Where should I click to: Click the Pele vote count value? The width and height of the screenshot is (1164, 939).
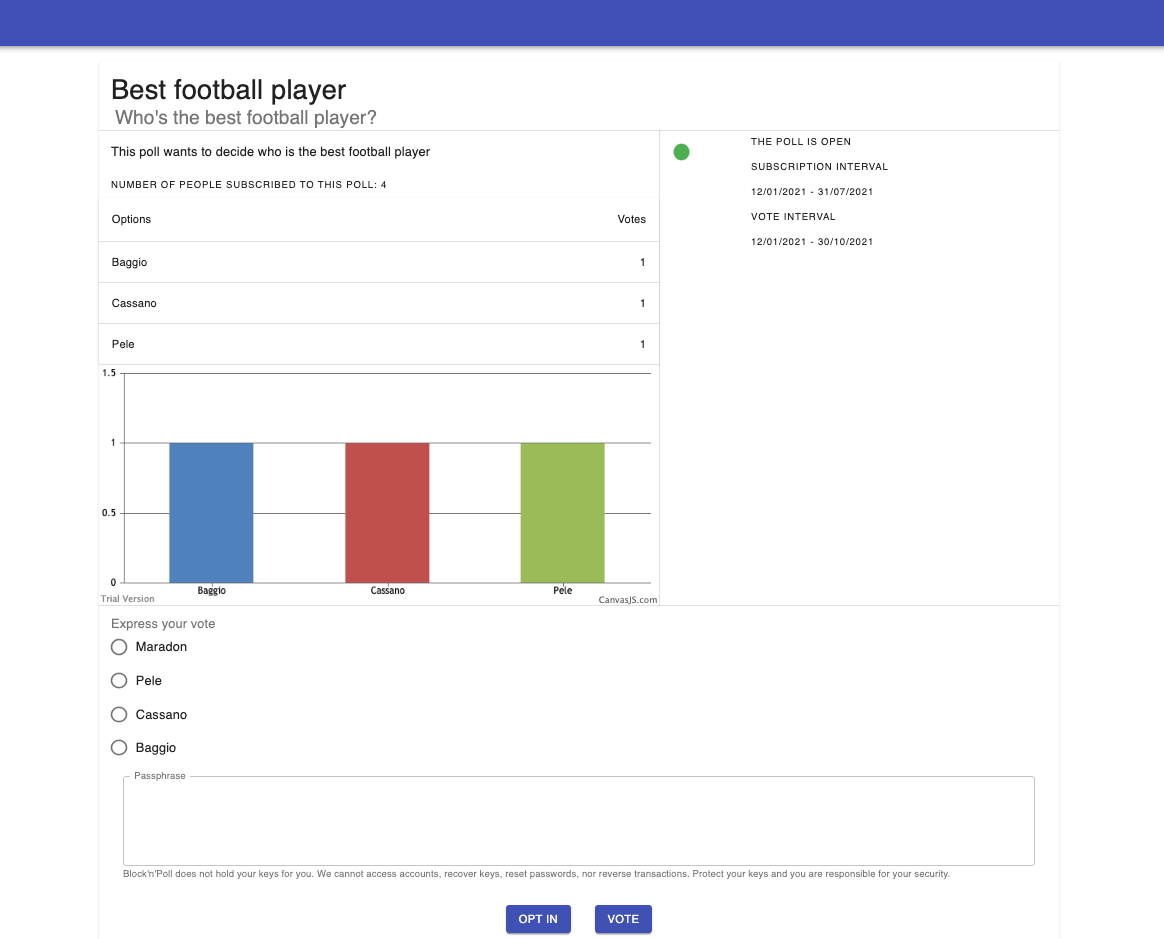click(642, 344)
